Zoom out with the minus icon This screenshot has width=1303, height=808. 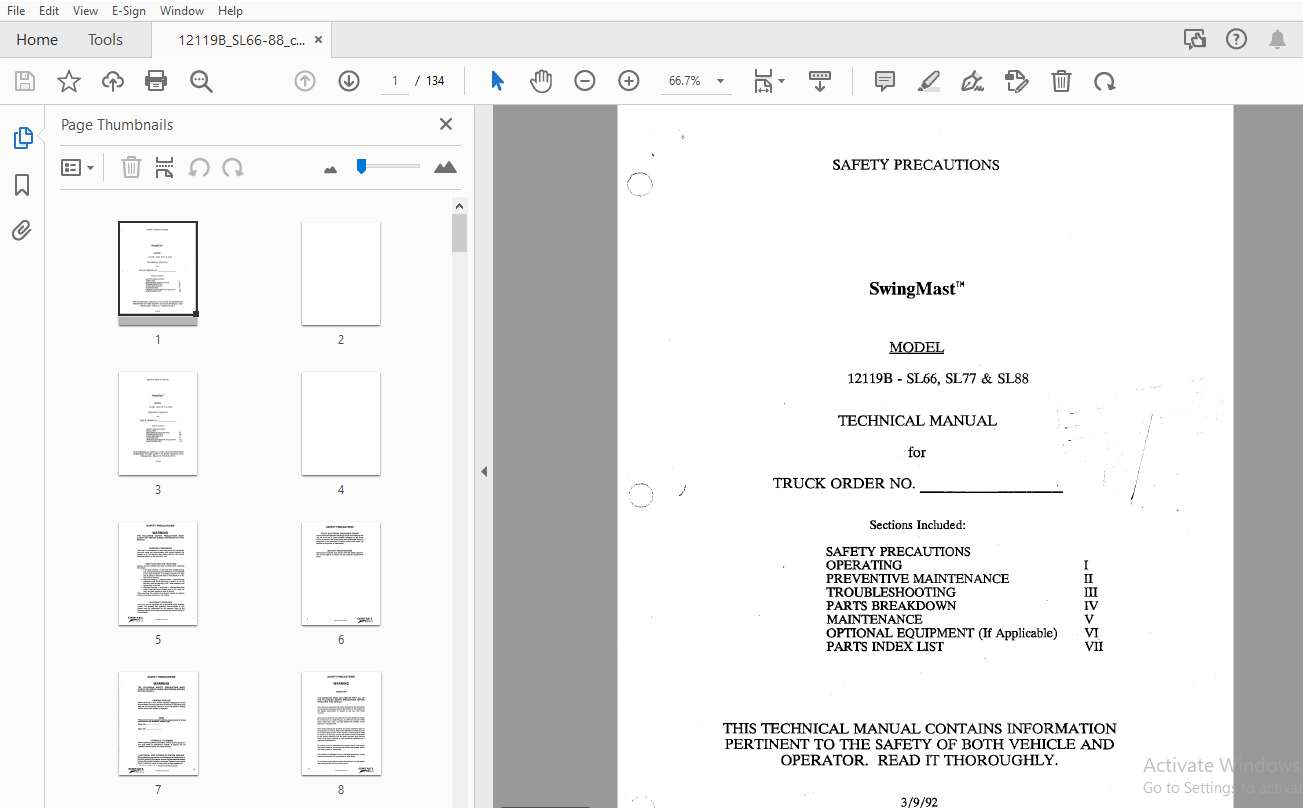click(585, 81)
